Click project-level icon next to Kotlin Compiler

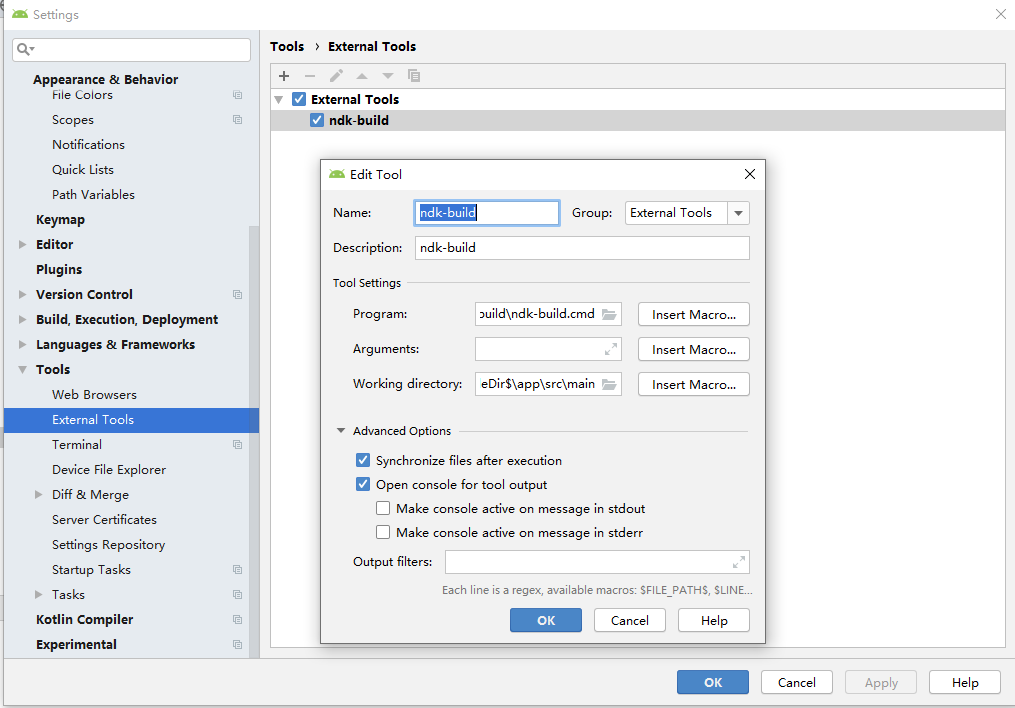tap(238, 619)
